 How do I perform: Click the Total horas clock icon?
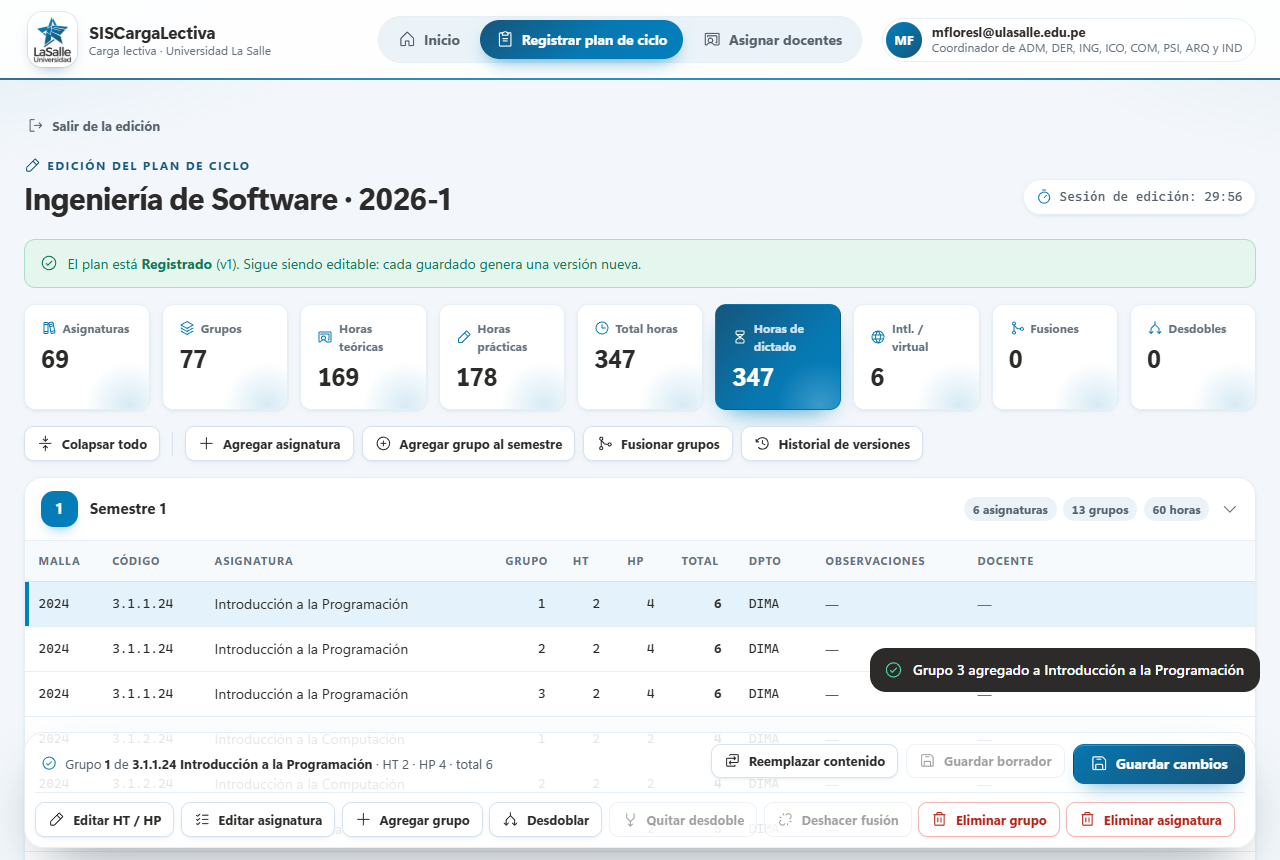click(602, 328)
